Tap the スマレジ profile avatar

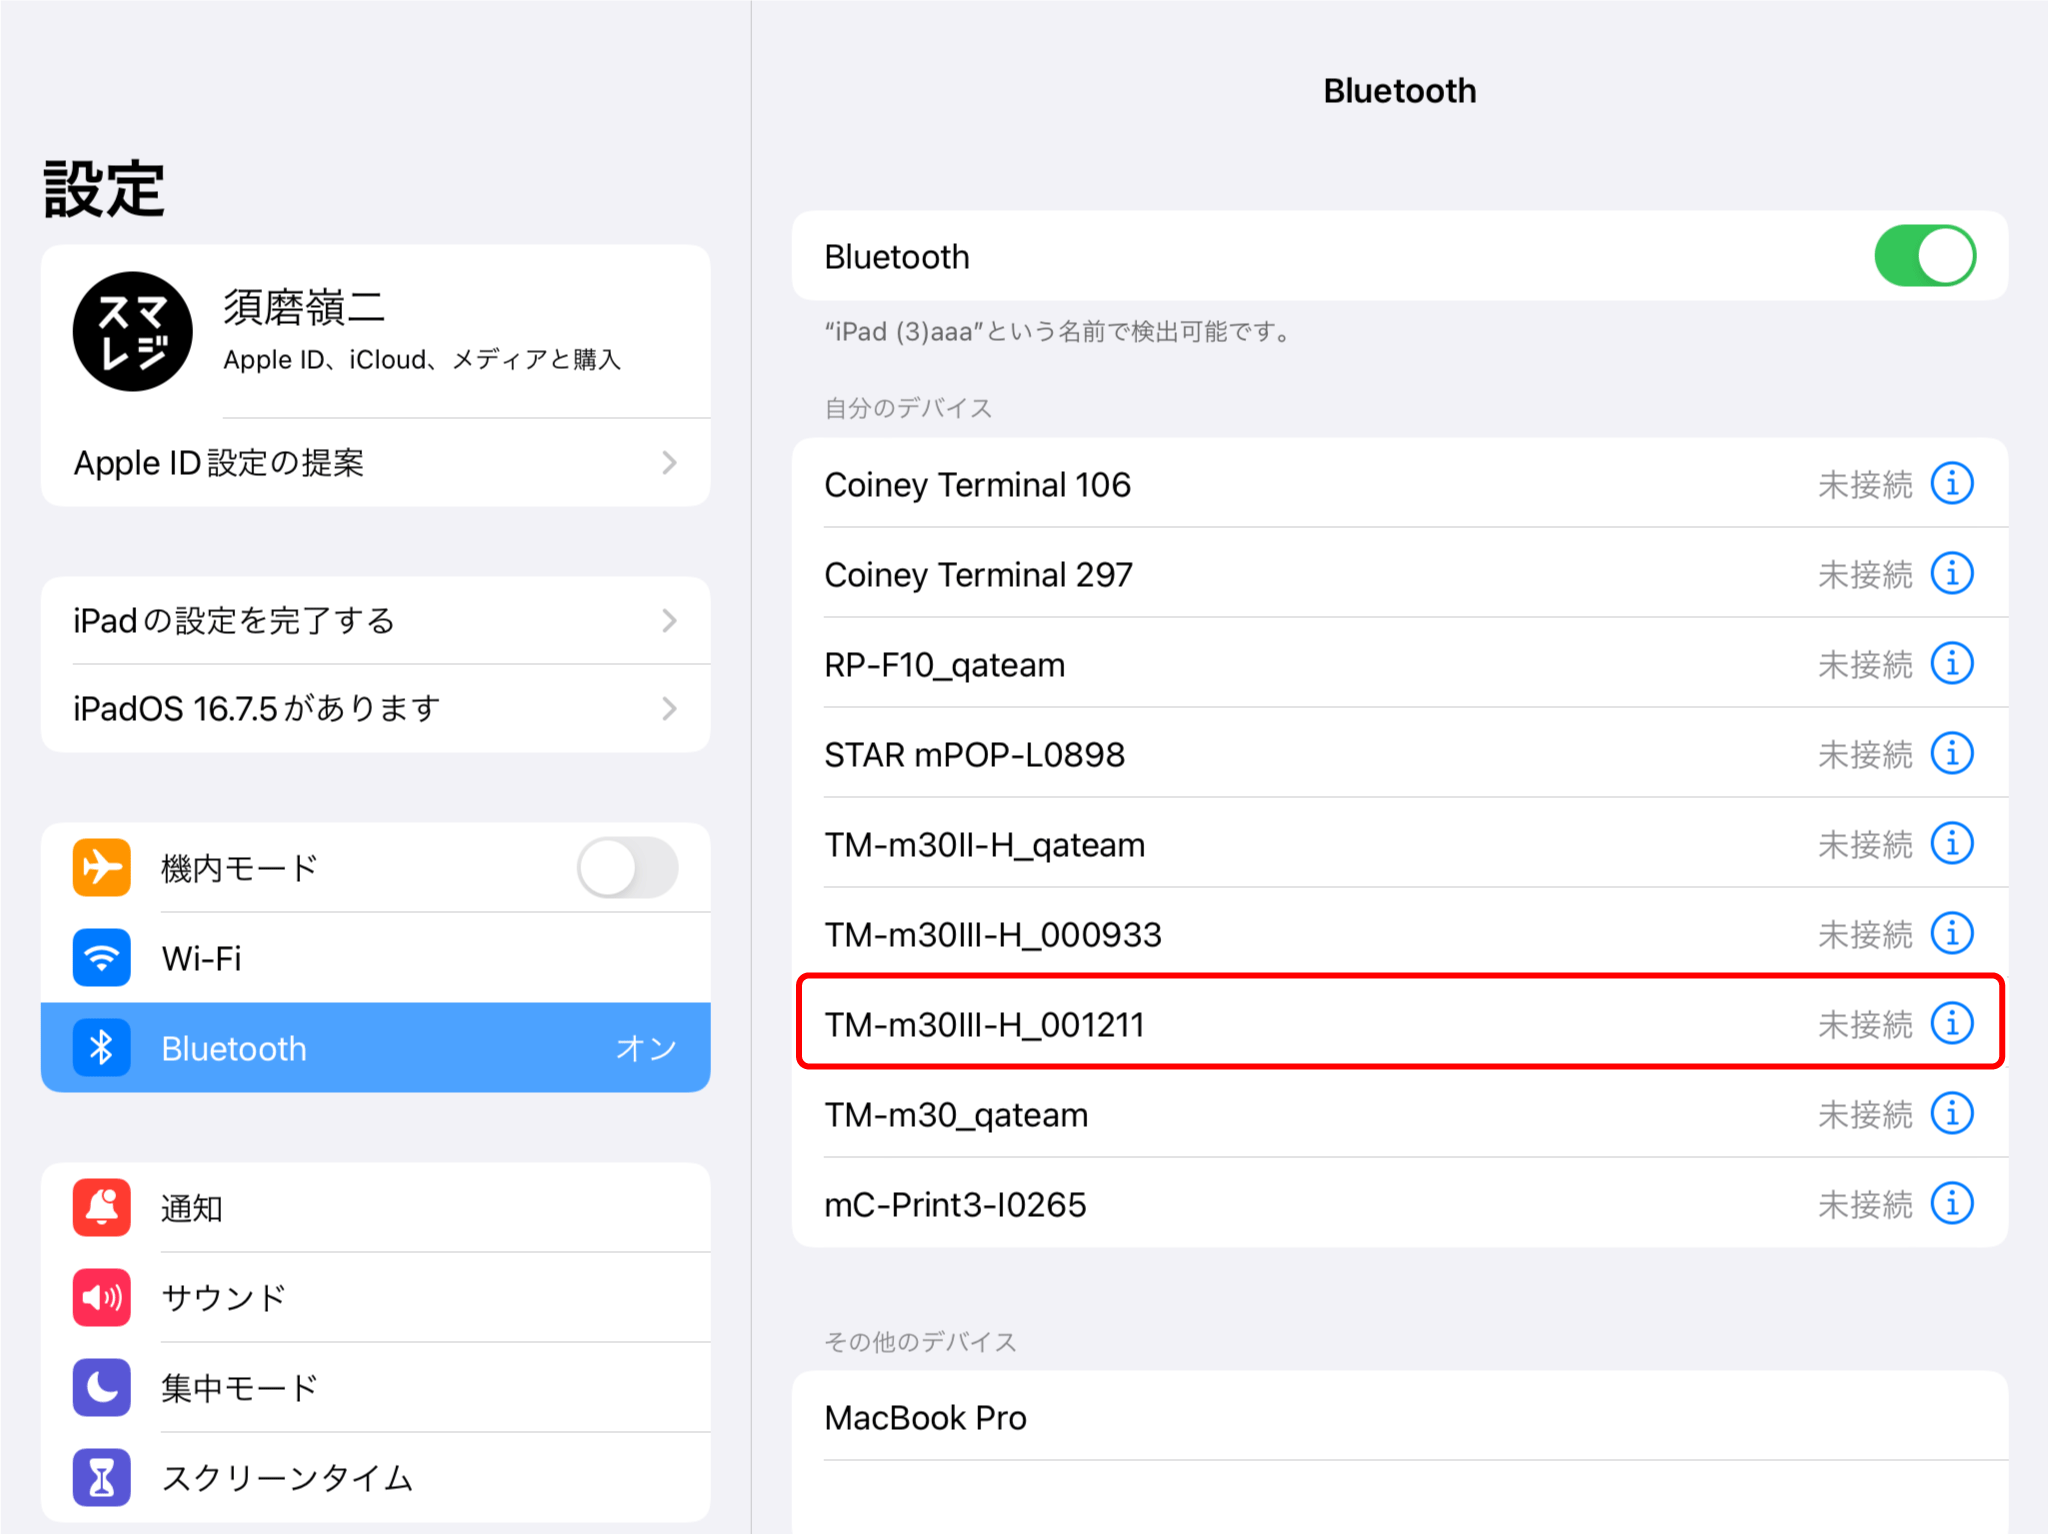[132, 332]
